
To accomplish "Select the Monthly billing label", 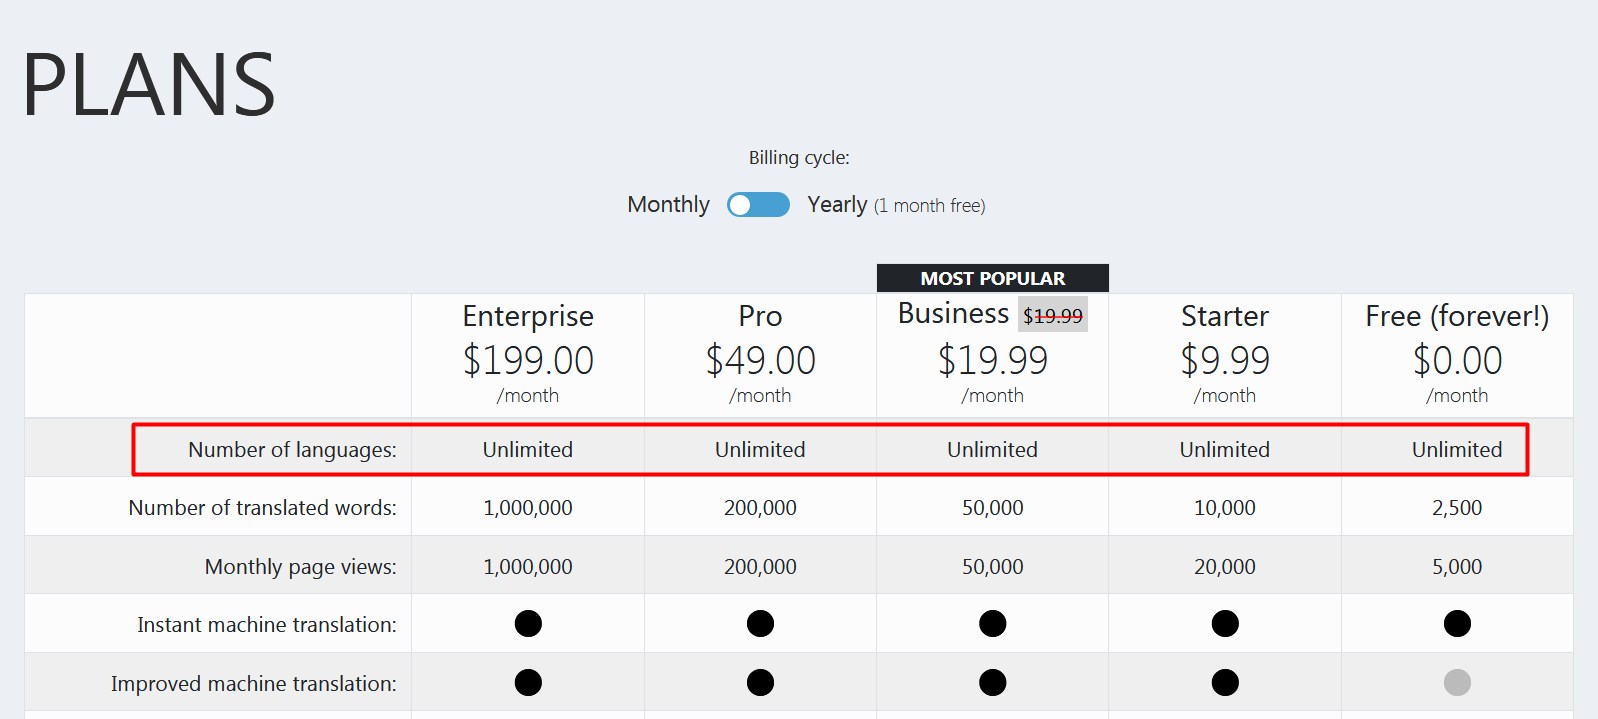I will pyautogui.click(x=668, y=205).
